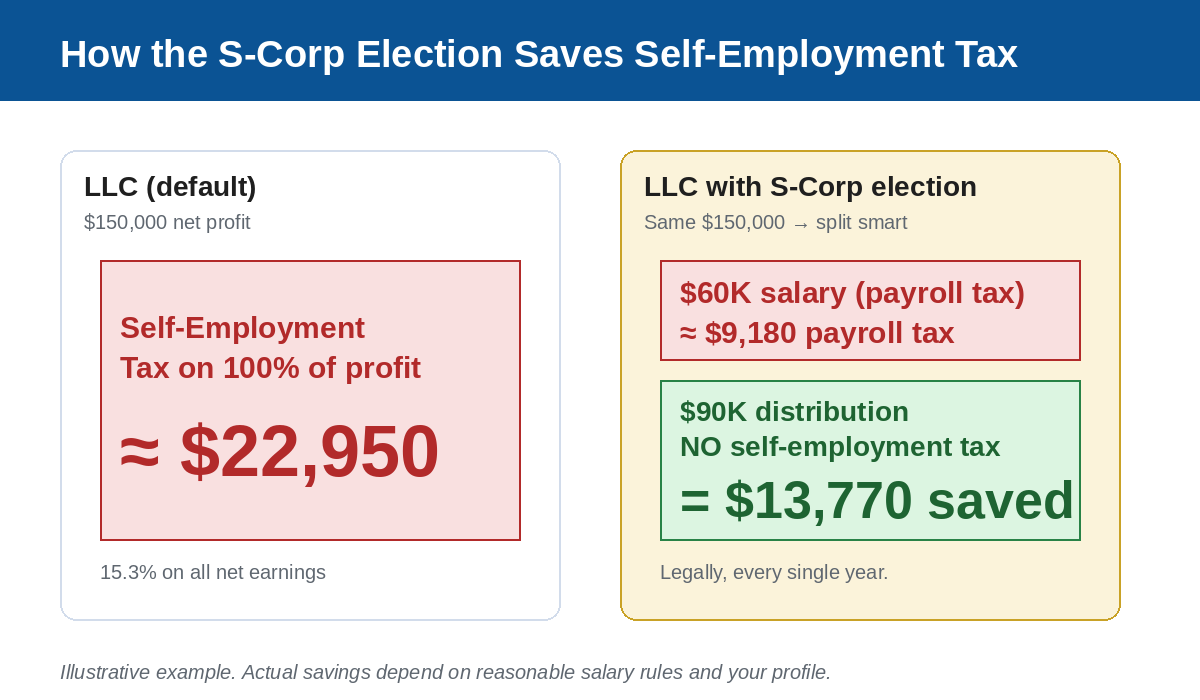Select the "Same $150,000" subtitle text

(714, 222)
